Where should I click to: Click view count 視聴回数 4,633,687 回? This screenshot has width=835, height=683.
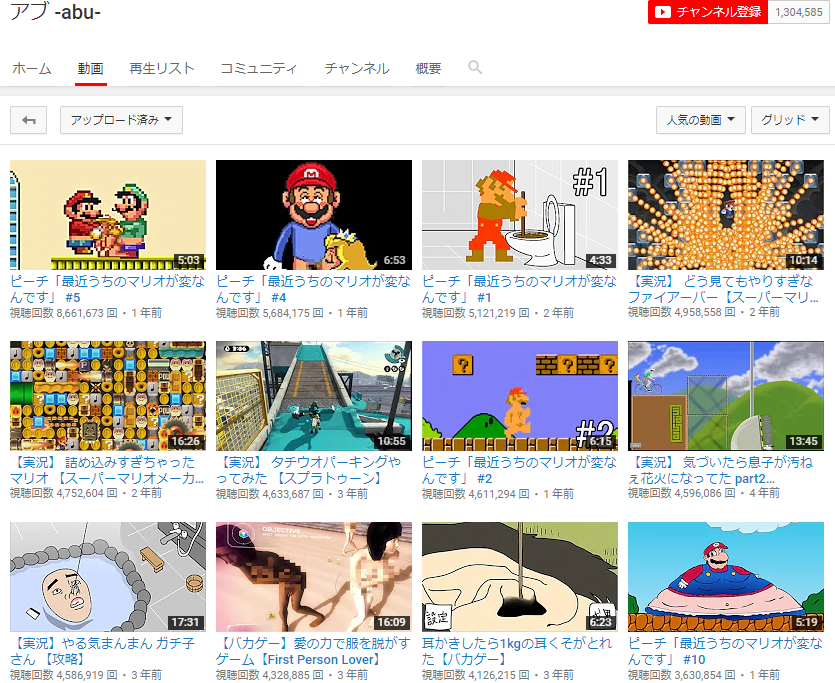(x=269, y=494)
